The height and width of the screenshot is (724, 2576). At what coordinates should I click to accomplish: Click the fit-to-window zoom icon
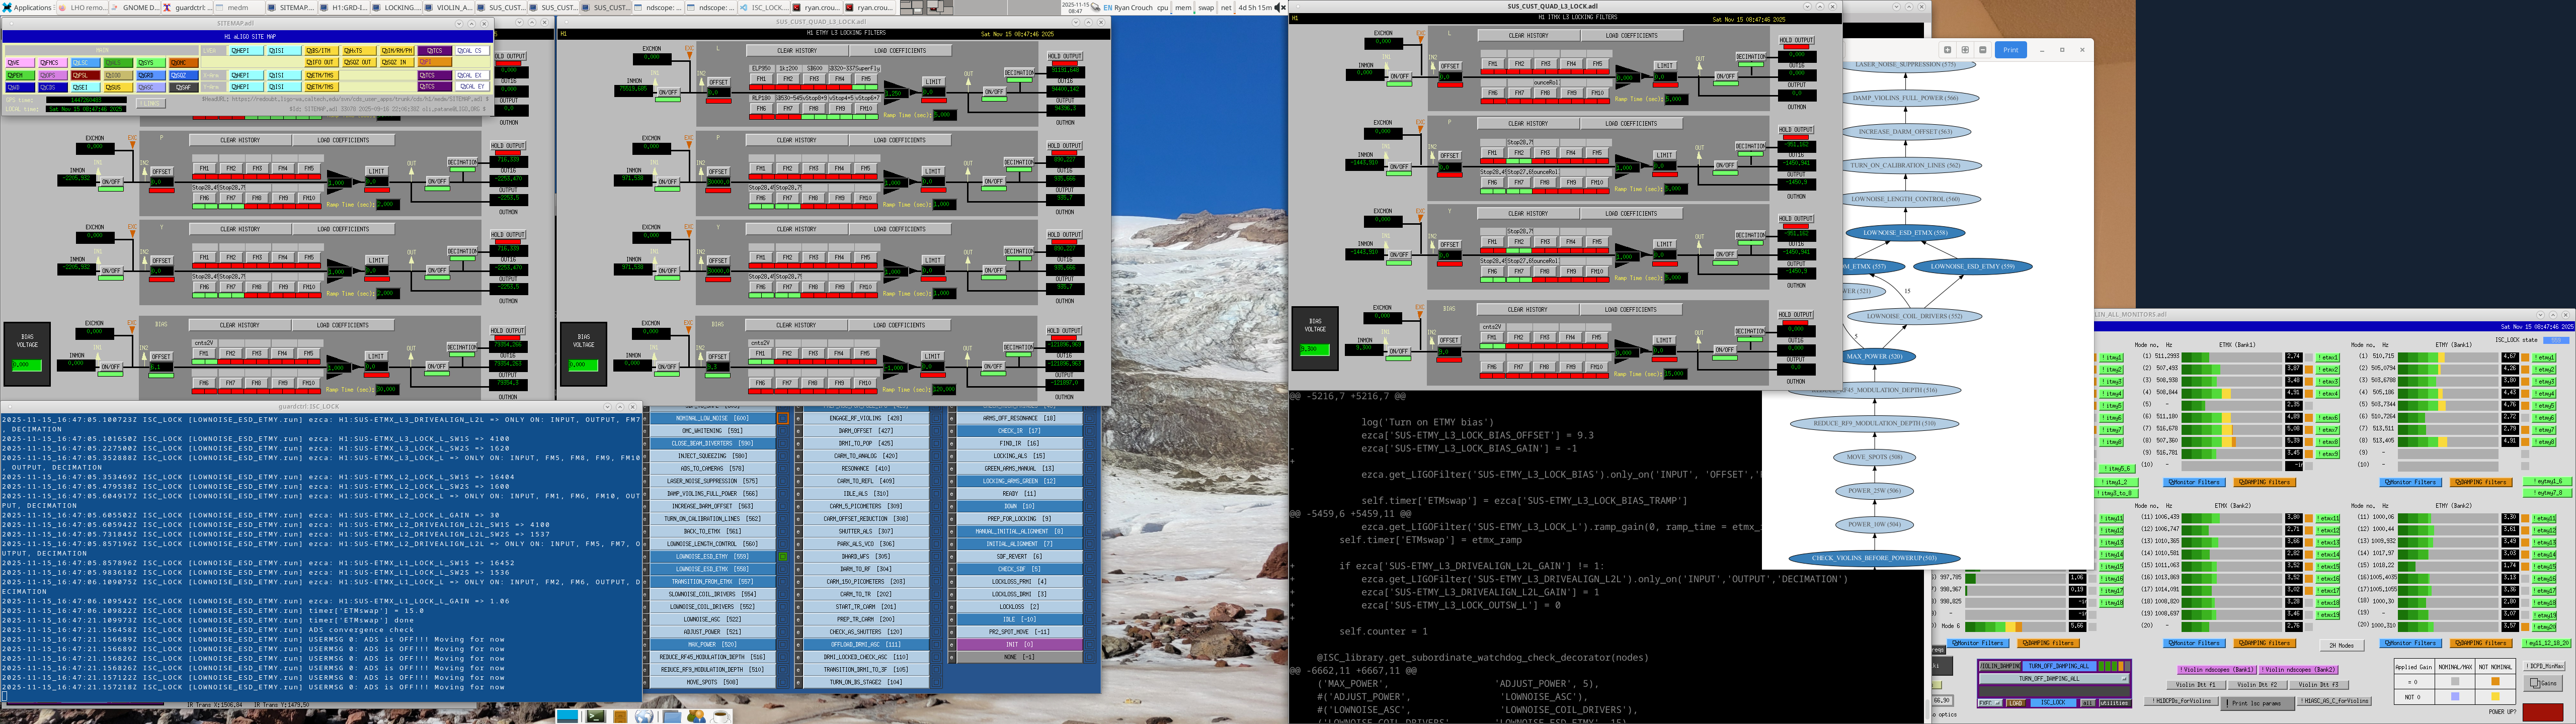pos(1965,50)
